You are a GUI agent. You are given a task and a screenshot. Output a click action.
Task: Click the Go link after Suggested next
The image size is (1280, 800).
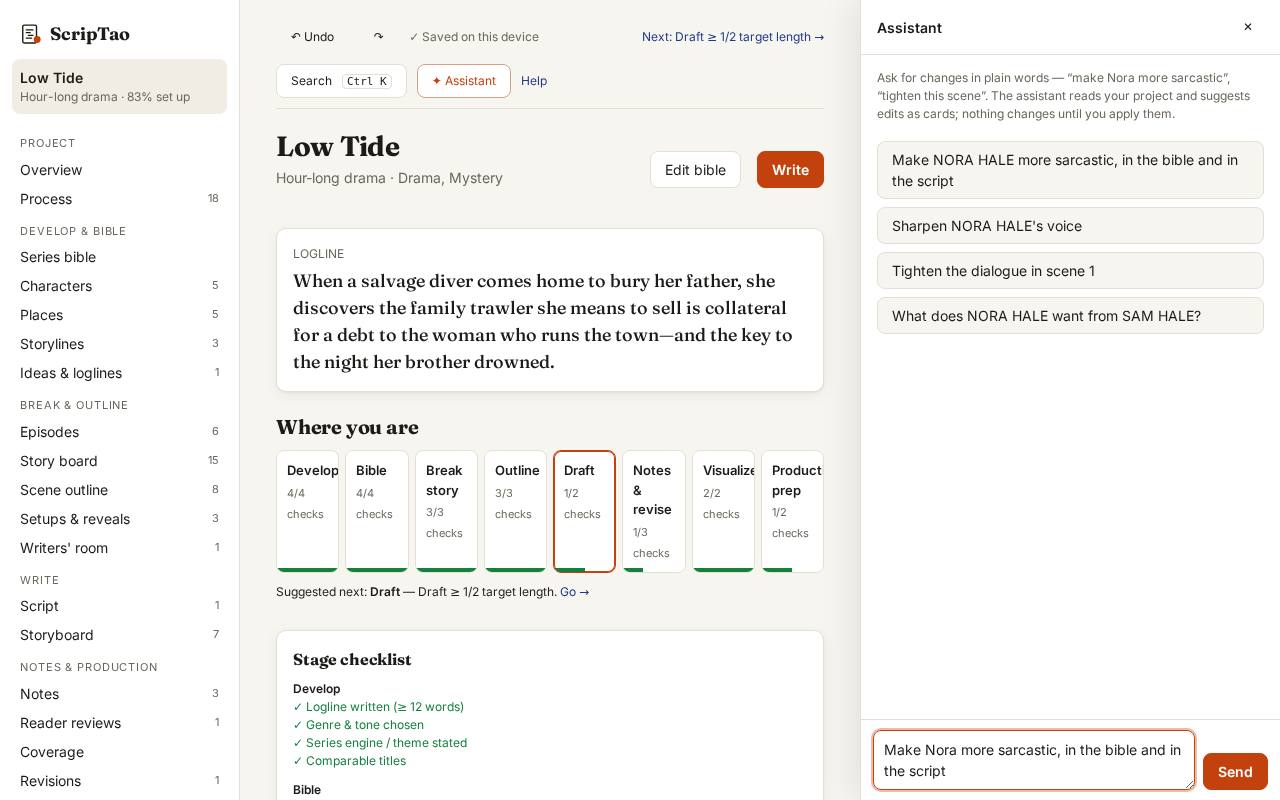click(x=575, y=592)
